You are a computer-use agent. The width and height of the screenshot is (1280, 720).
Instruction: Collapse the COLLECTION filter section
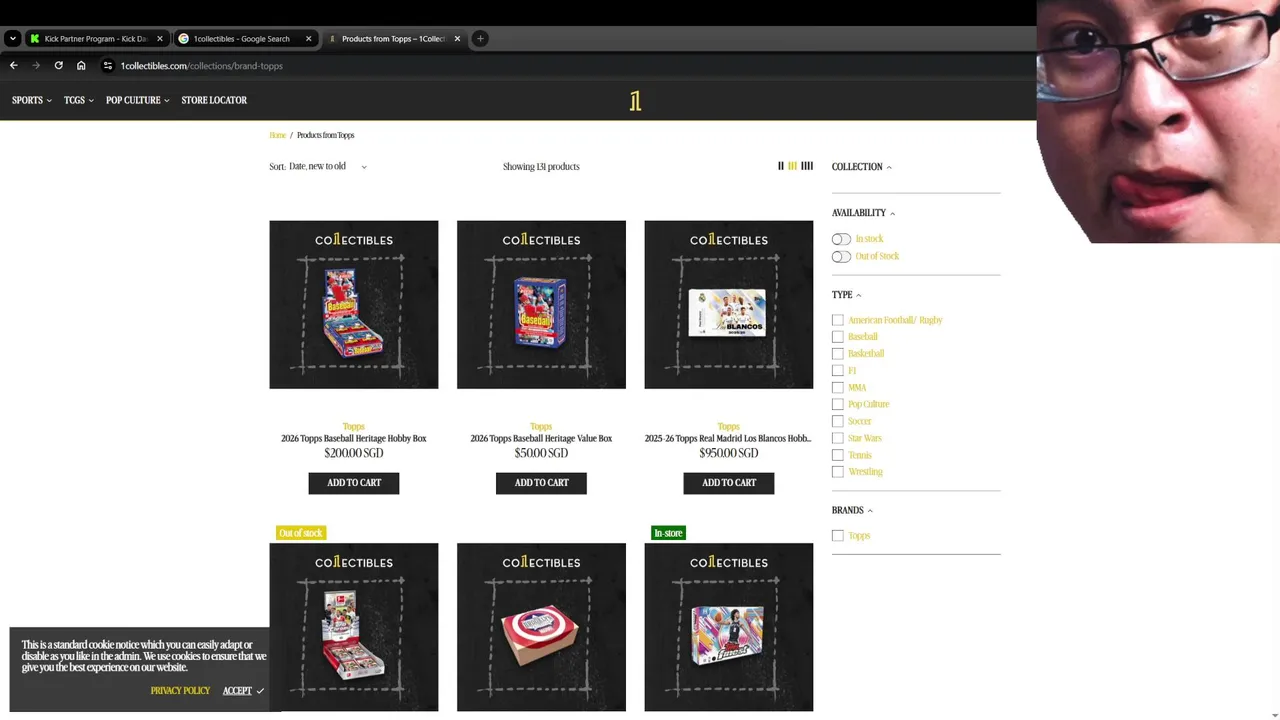[862, 167]
